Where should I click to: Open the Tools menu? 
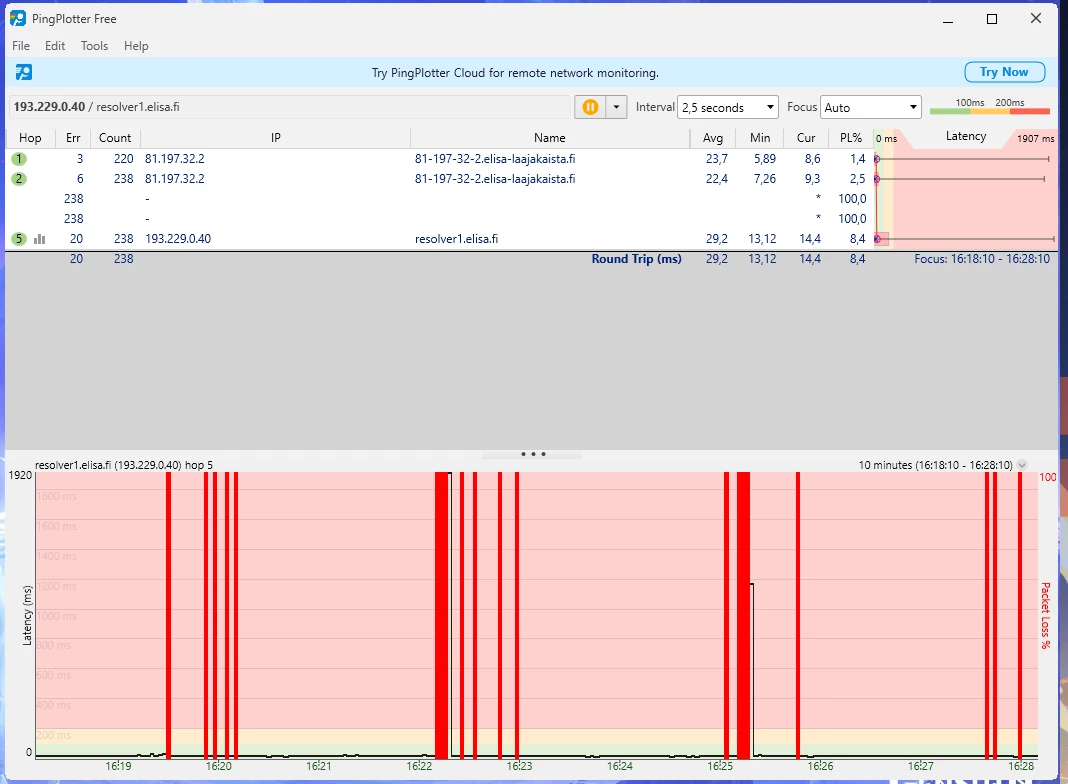click(x=94, y=46)
